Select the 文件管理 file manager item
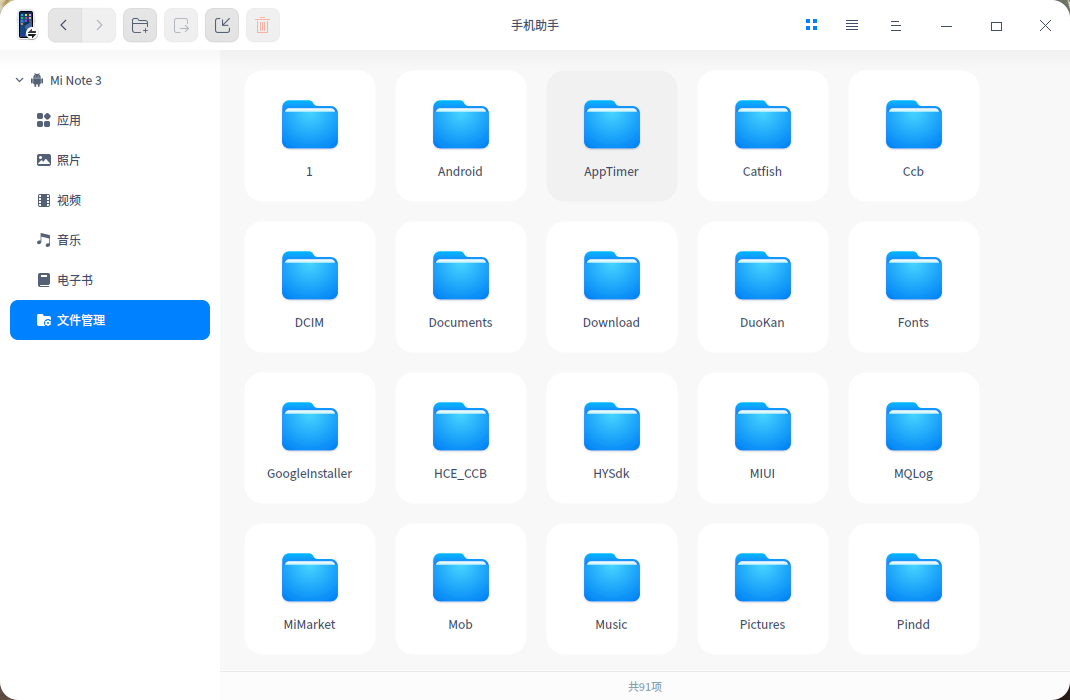Viewport: 1070px width, 700px height. click(110, 320)
